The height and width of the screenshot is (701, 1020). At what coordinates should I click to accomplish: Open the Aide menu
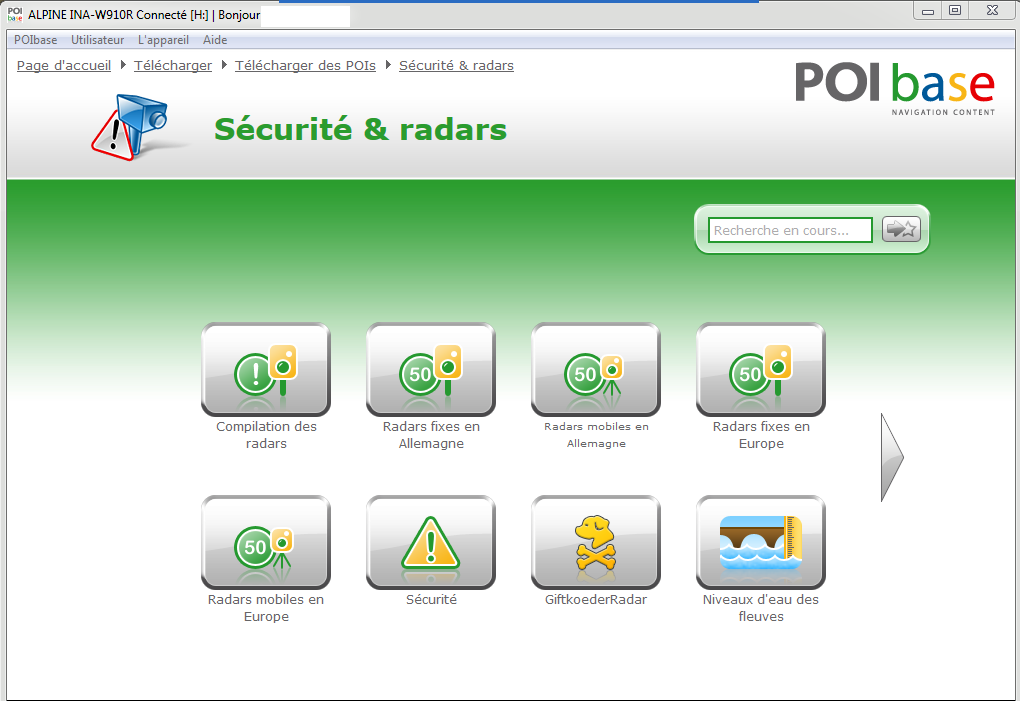click(215, 40)
